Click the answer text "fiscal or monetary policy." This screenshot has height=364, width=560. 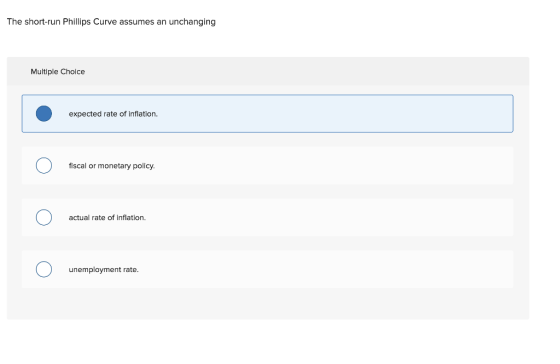pos(112,166)
